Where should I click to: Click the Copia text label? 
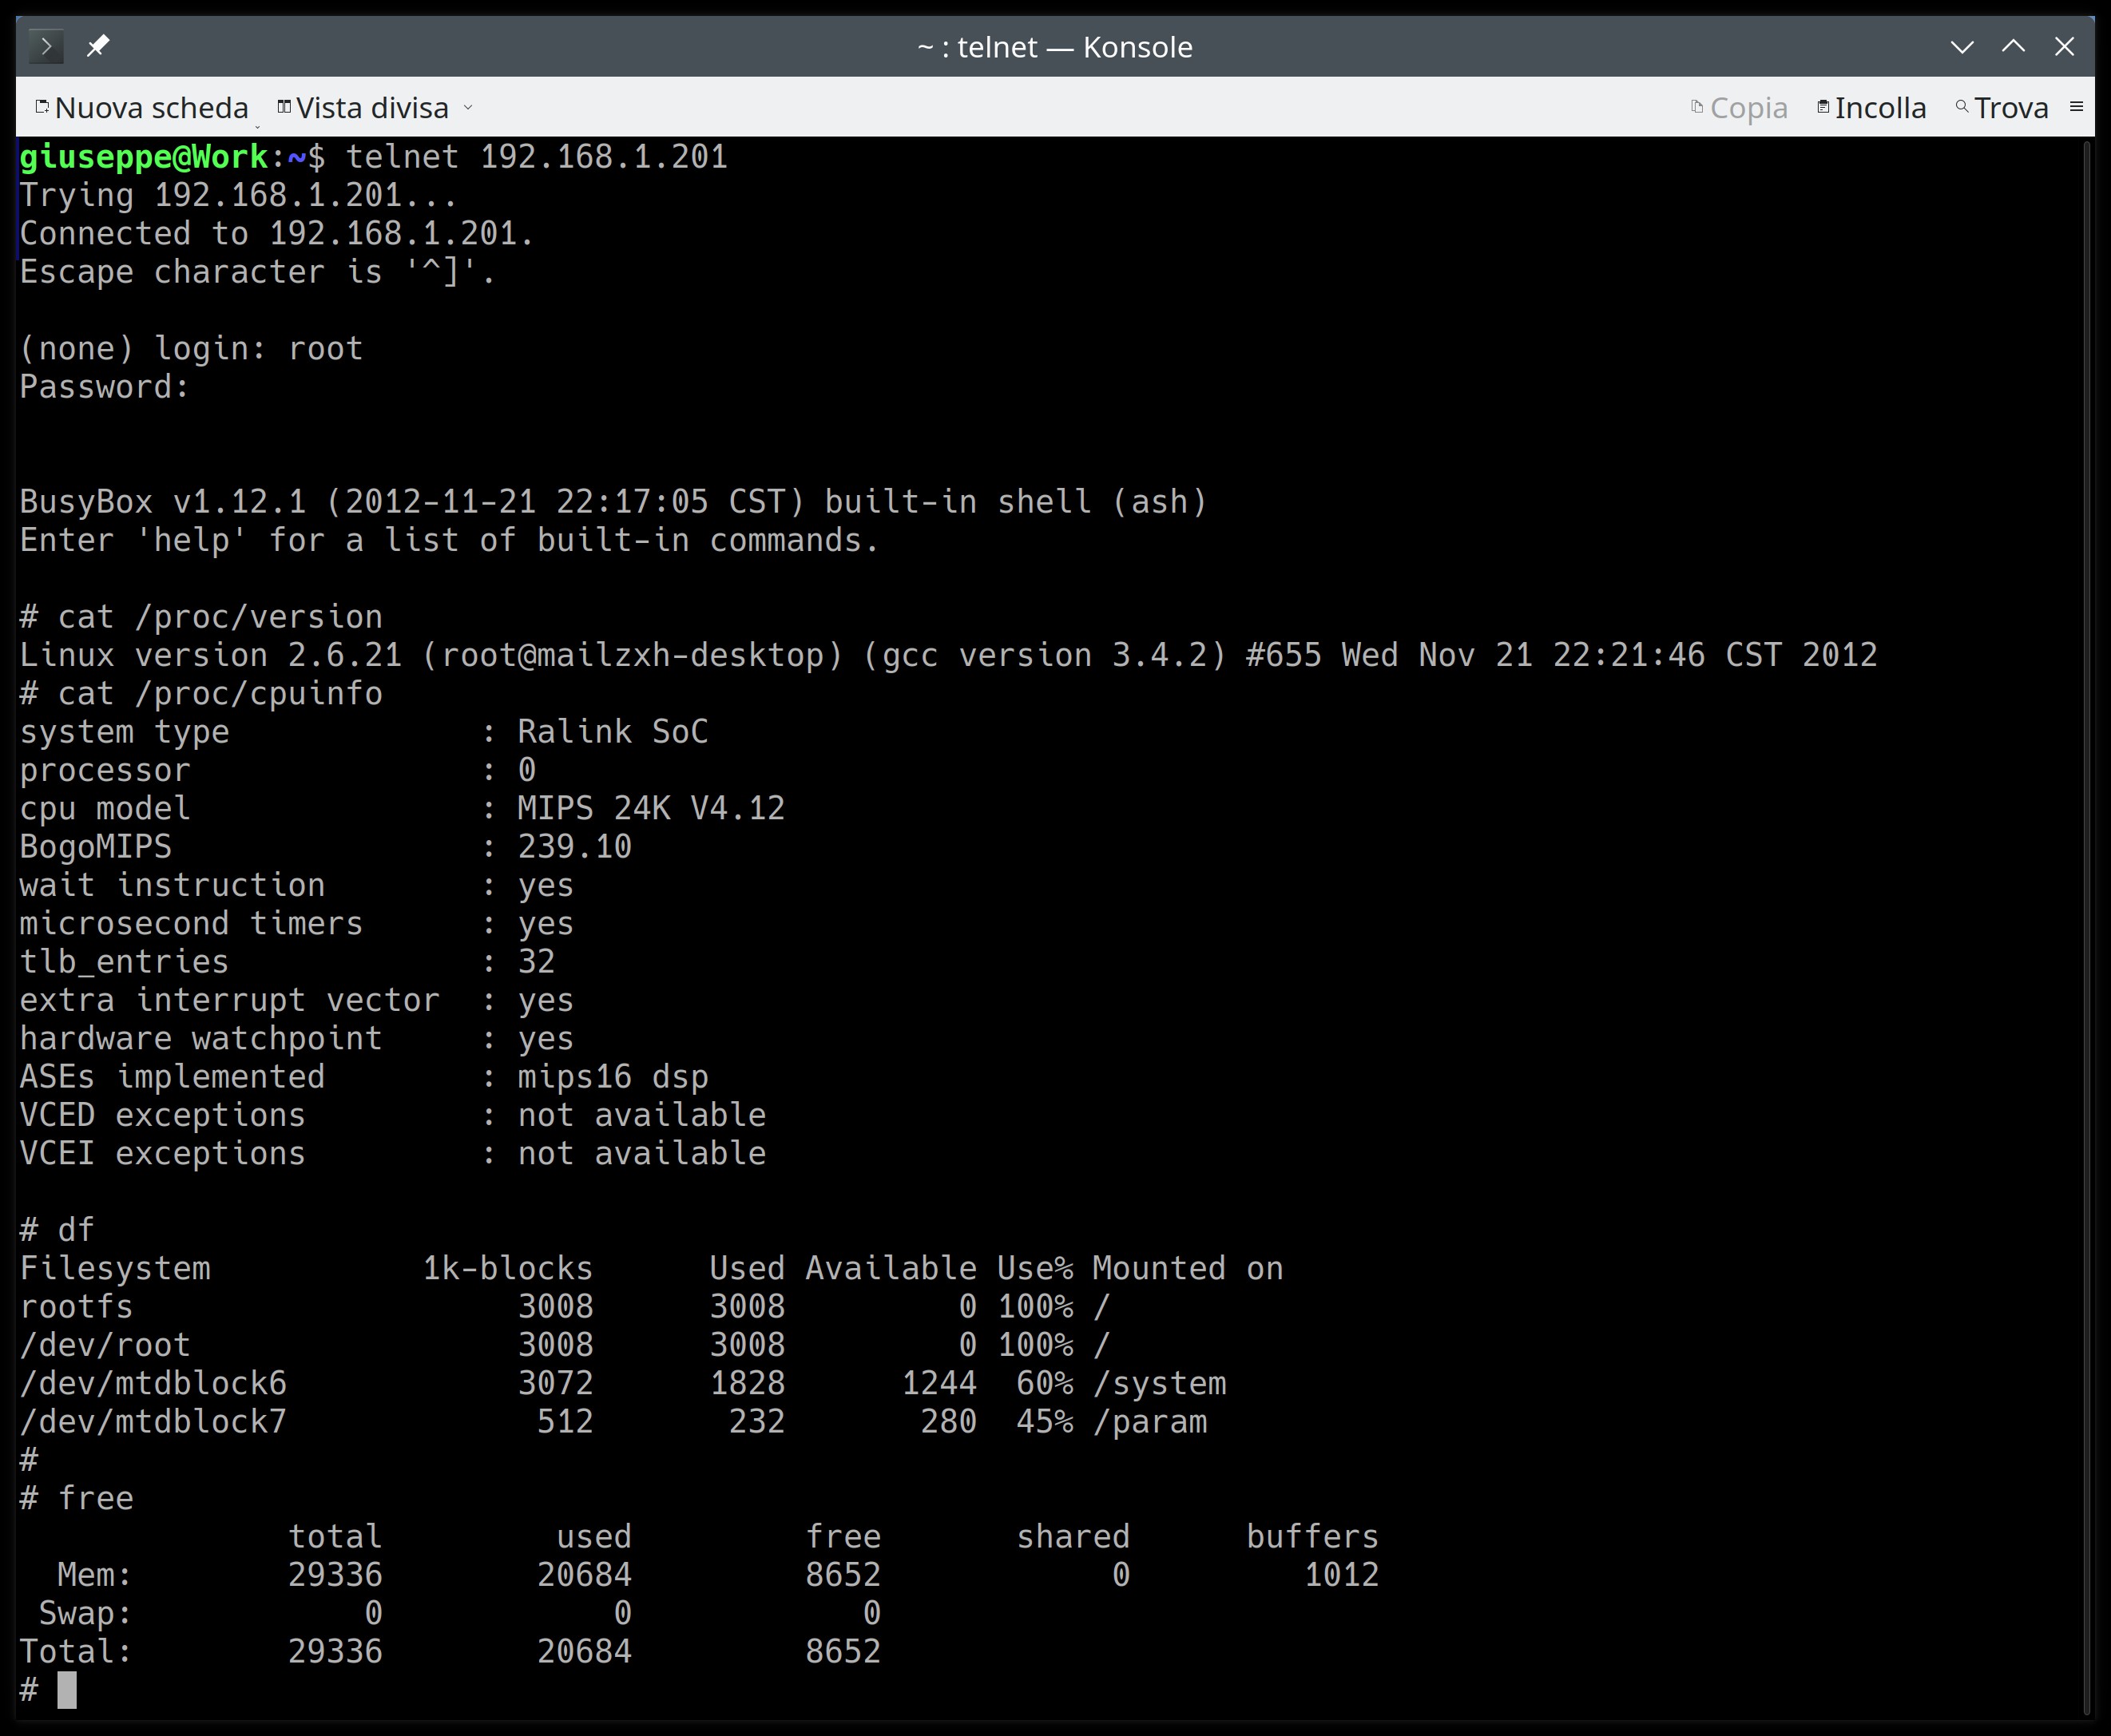click(x=1748, y=108)
